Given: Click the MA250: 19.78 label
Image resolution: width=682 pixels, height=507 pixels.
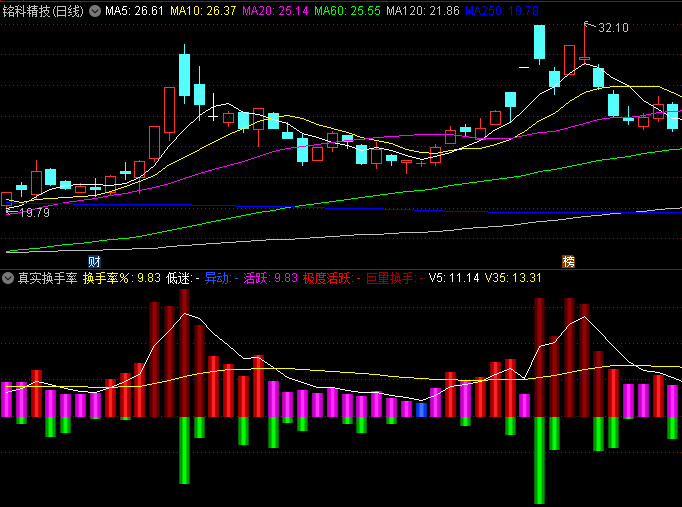Looking at the screenshot, I should tap(502, 11).
